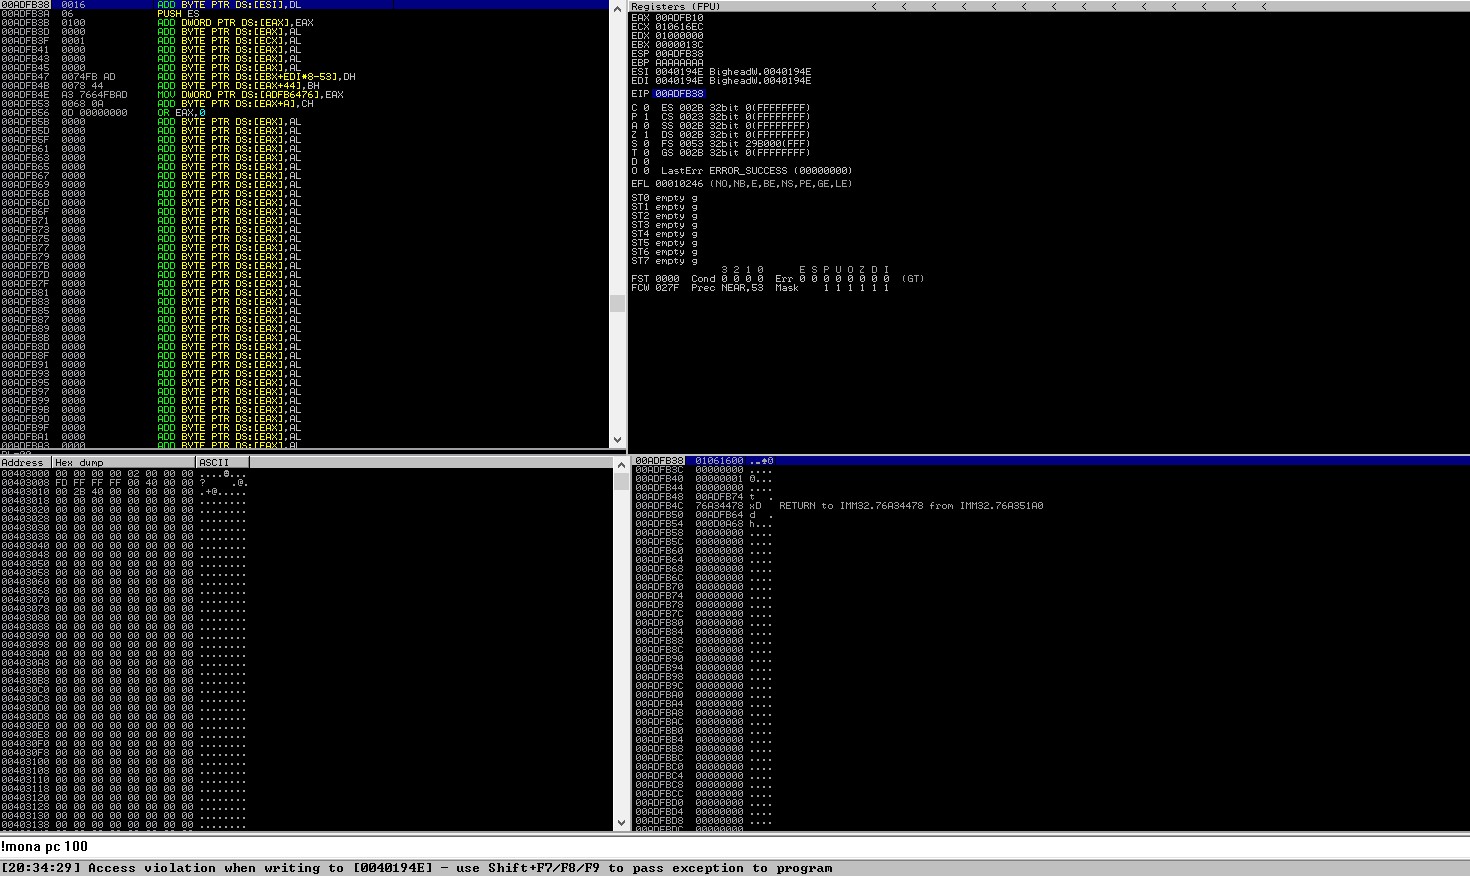Select the ST0 empty FPU register
This screenshot has width=1470, height=876.
coord(664,198)
